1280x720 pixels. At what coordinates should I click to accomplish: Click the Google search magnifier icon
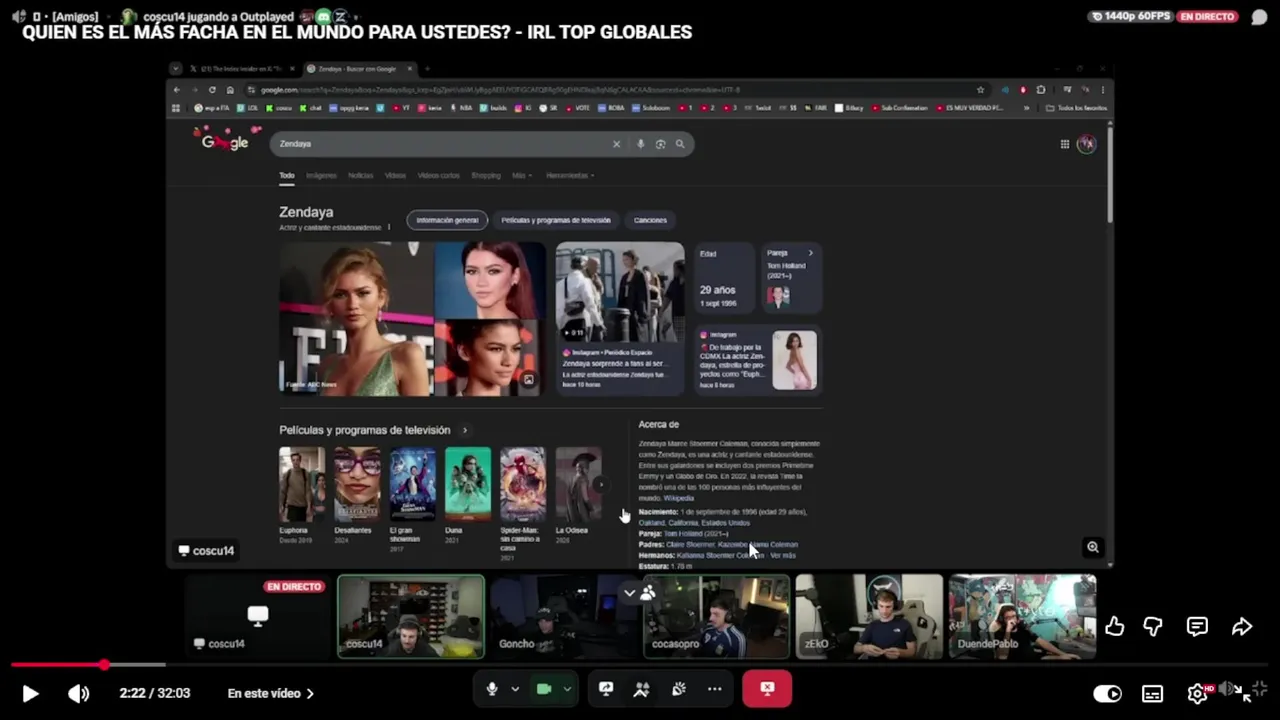point(680,144)
